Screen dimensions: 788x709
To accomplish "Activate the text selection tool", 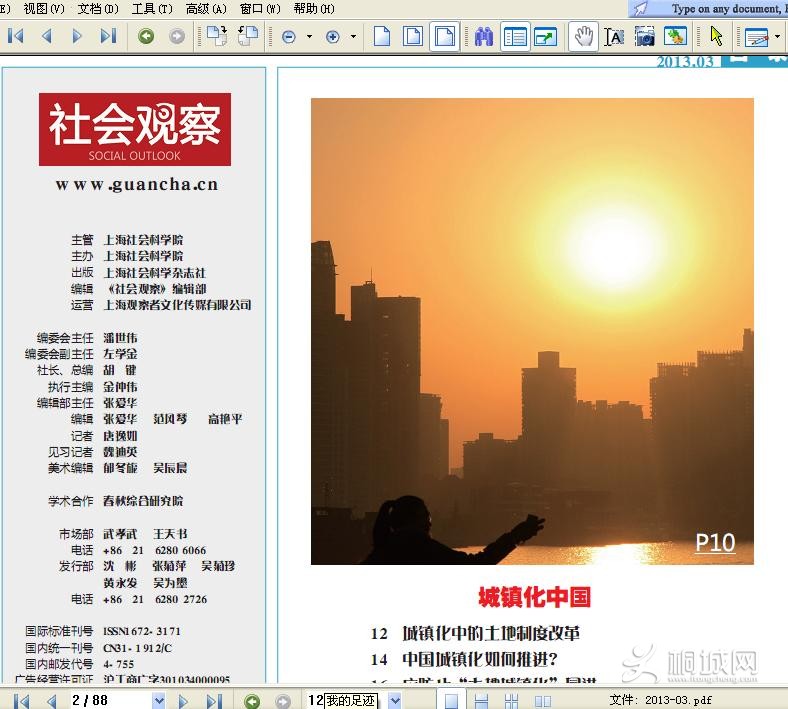I will point(614,37).
